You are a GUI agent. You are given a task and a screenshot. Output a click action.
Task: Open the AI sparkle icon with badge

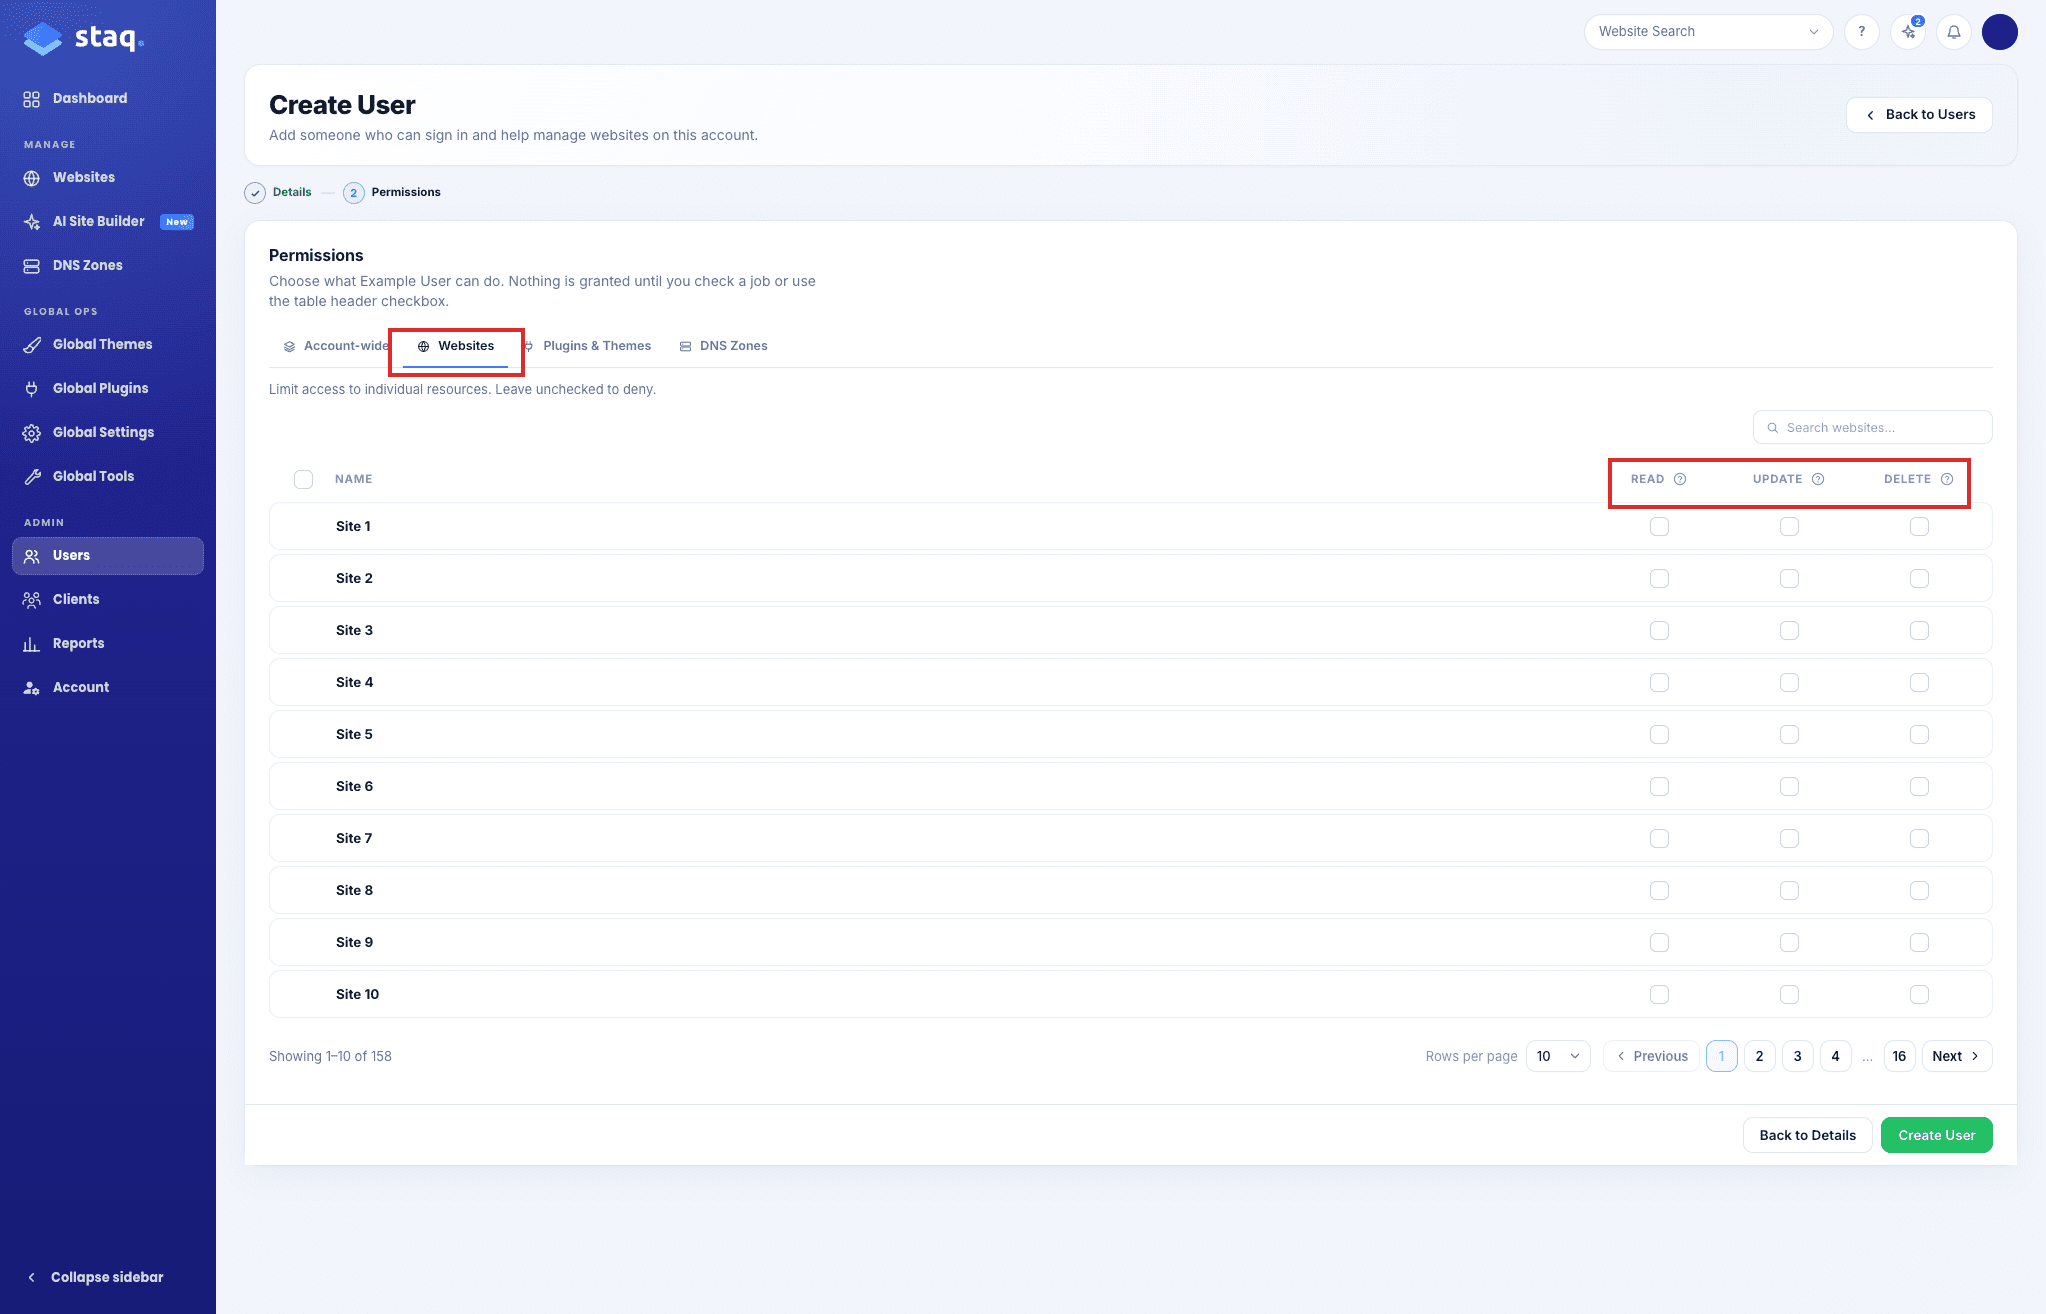(1908, 32)
